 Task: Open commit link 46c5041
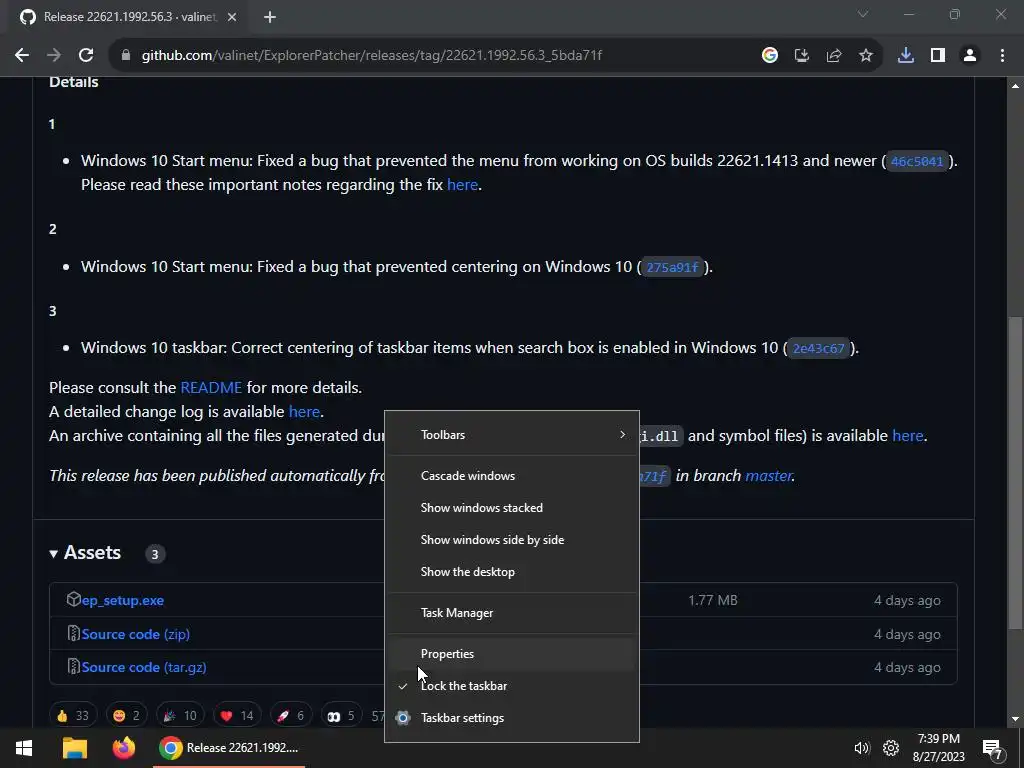(917, 161)
